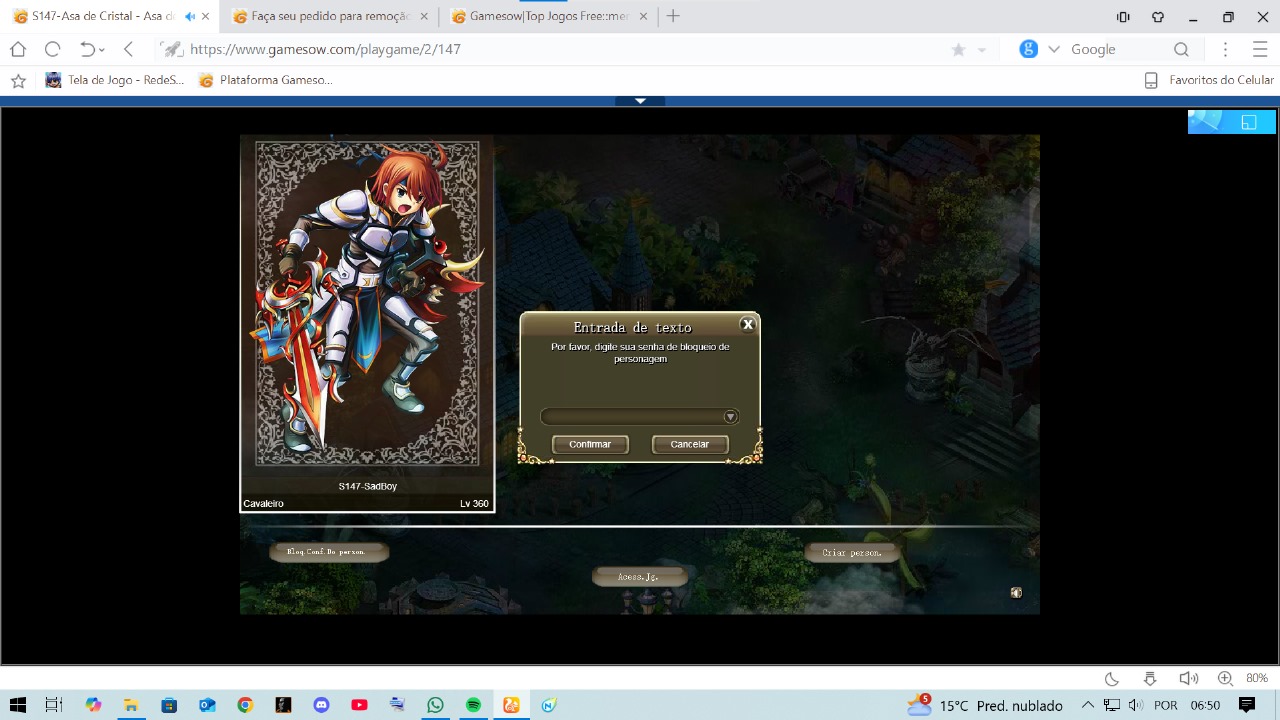Click the phone sync icon in title bar
1280x720 pixels.
(1123, 17)
